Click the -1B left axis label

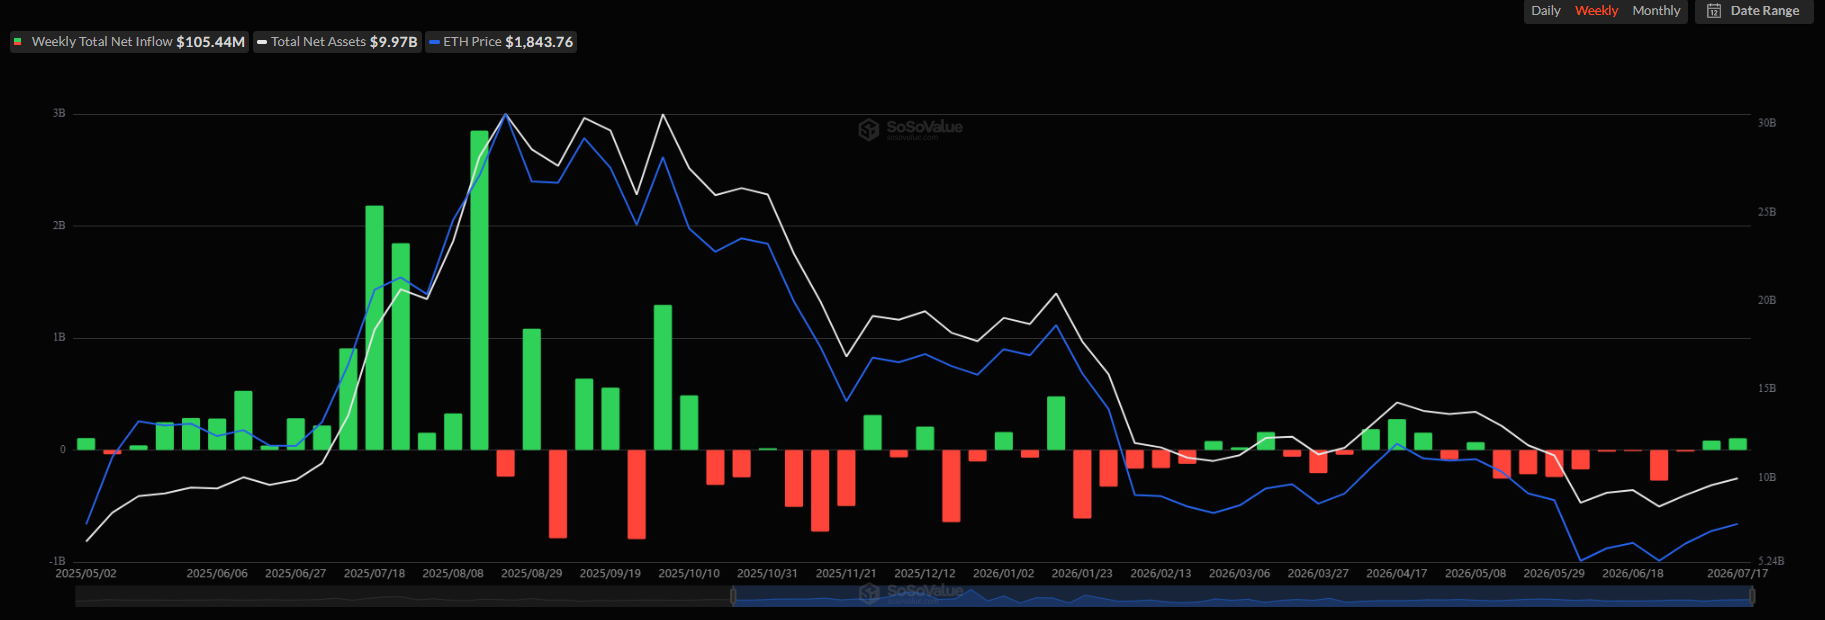point(57,561)
